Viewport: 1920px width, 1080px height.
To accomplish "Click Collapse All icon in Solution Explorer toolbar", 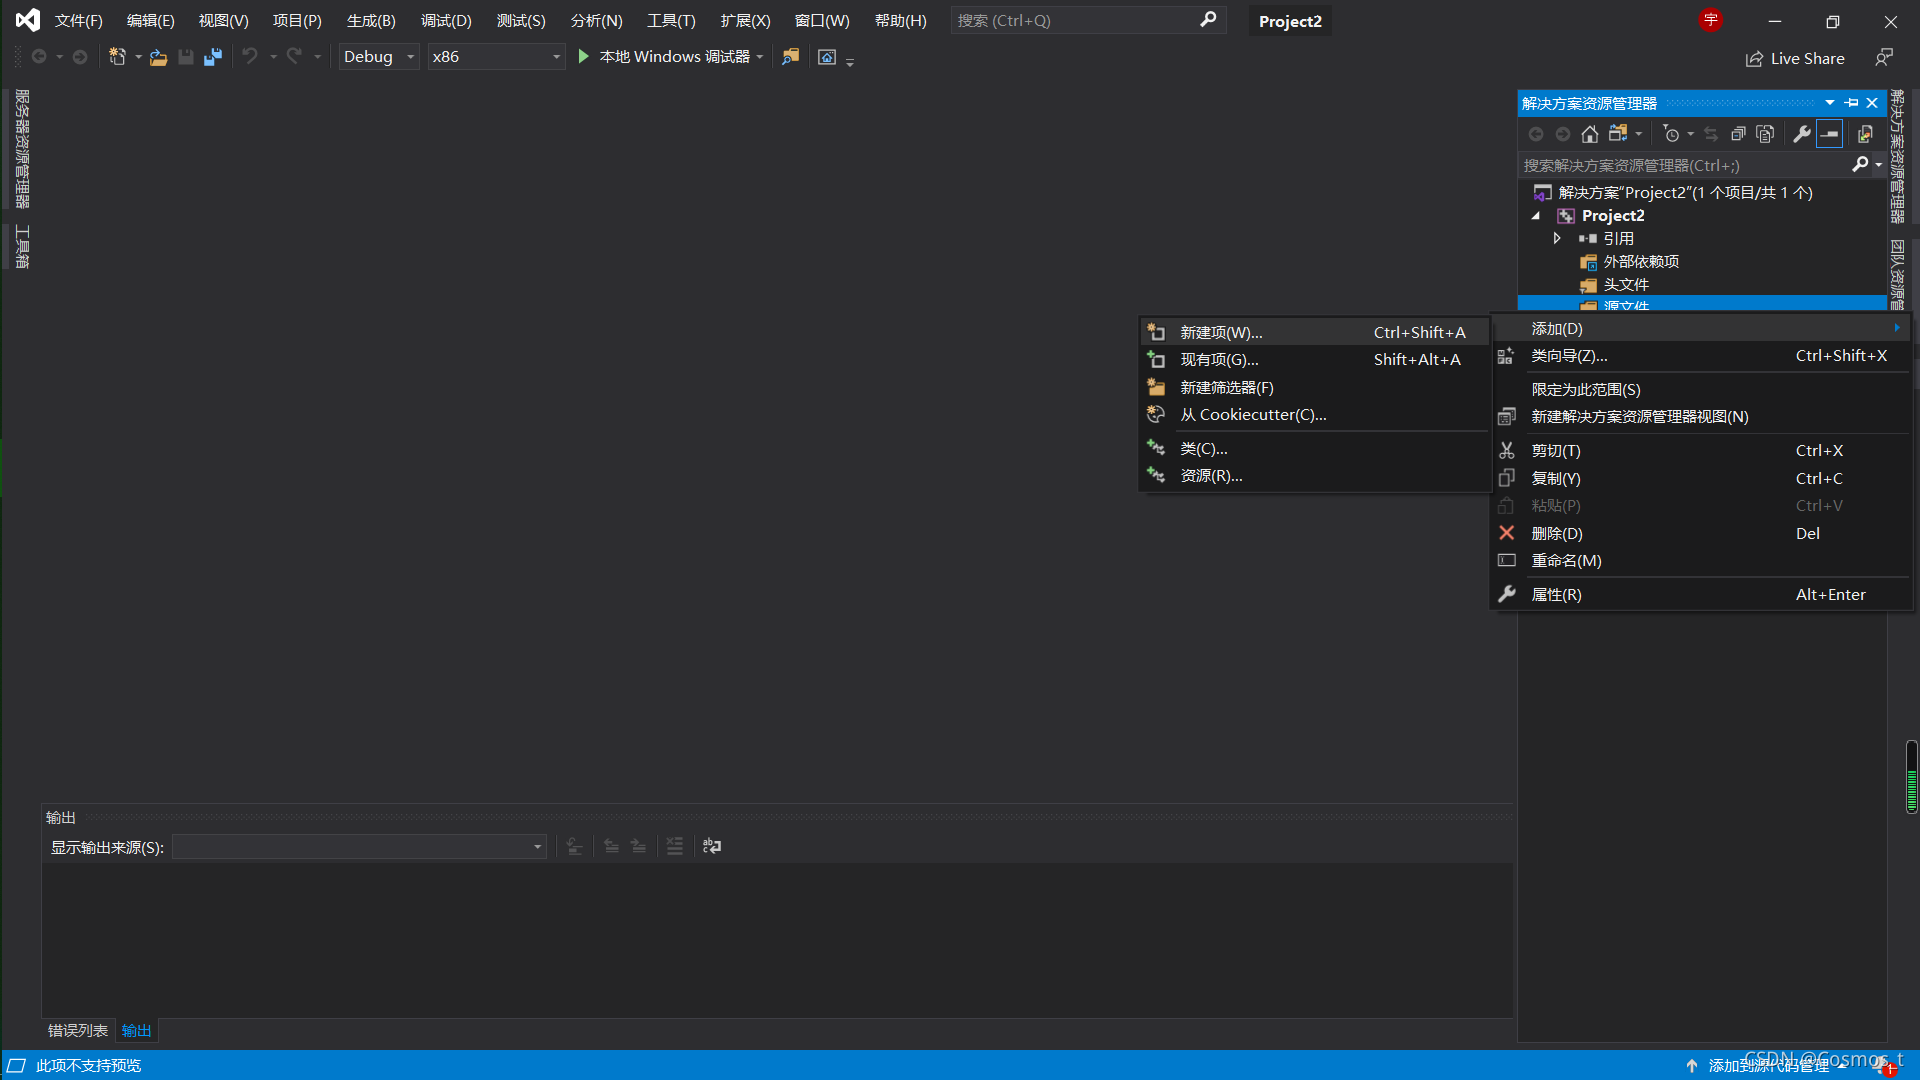I will tap(1738, 134).
